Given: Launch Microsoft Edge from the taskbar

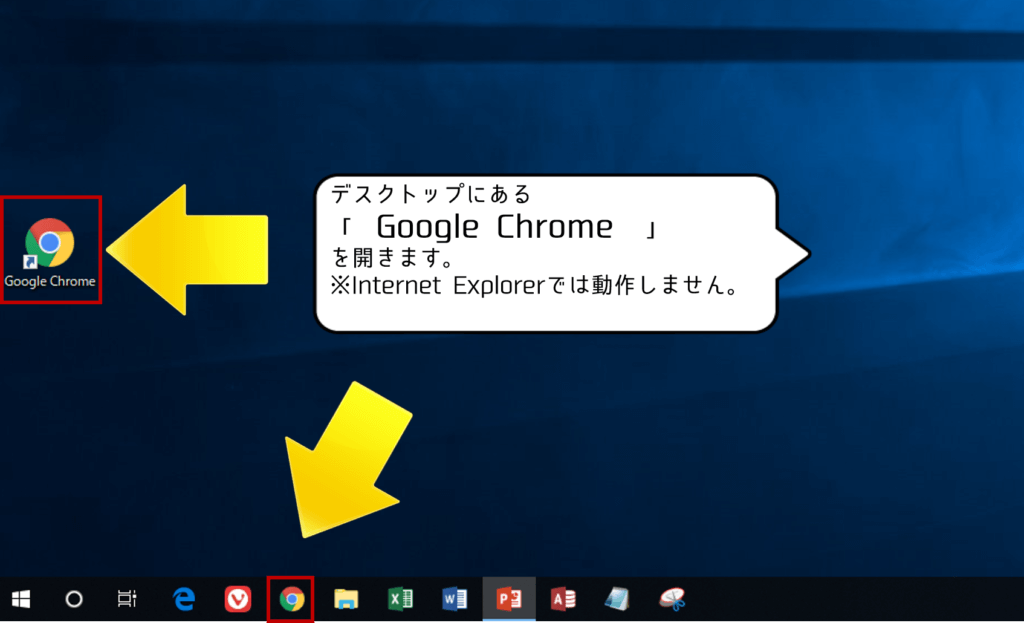Looking at the screenshot, I should pyautogui.click(x=184, y=599).
